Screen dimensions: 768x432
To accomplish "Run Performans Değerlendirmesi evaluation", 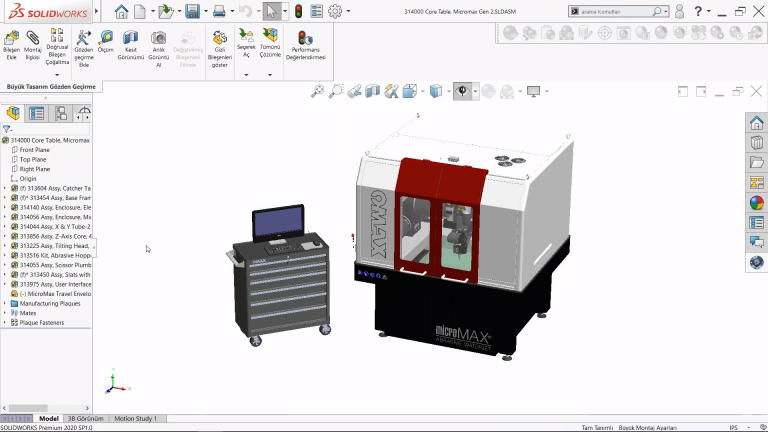I will click(307, 38).
